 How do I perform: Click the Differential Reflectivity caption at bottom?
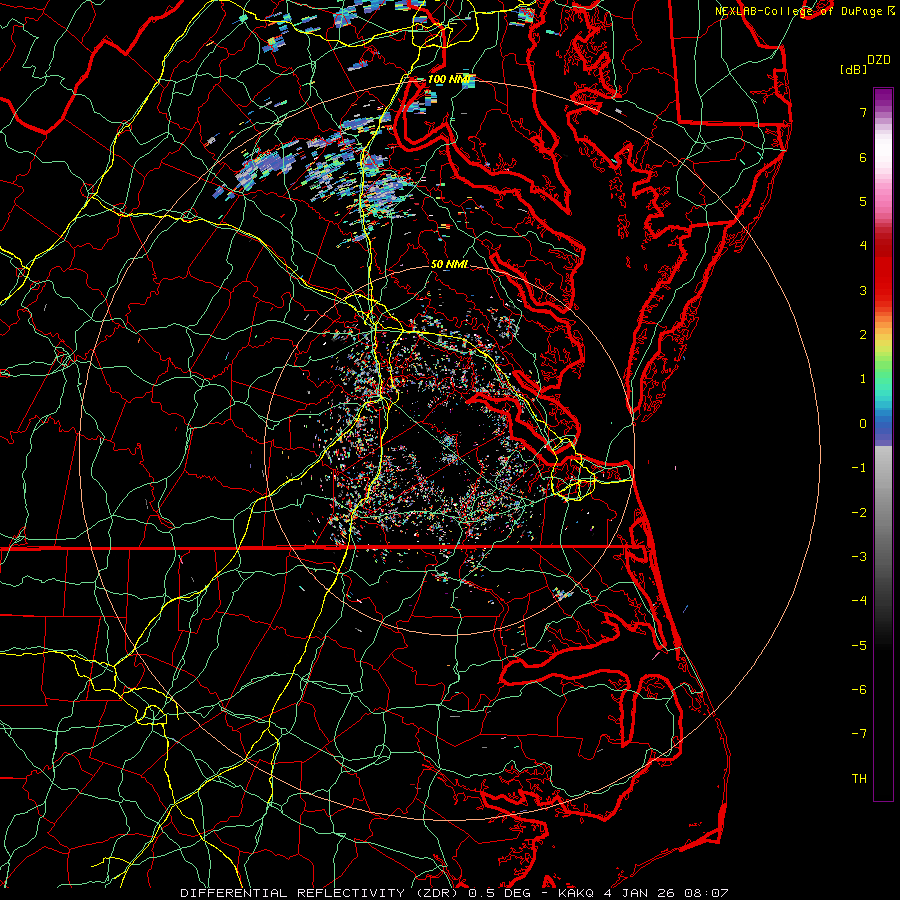pyautogui.click(x=454, y=893)
